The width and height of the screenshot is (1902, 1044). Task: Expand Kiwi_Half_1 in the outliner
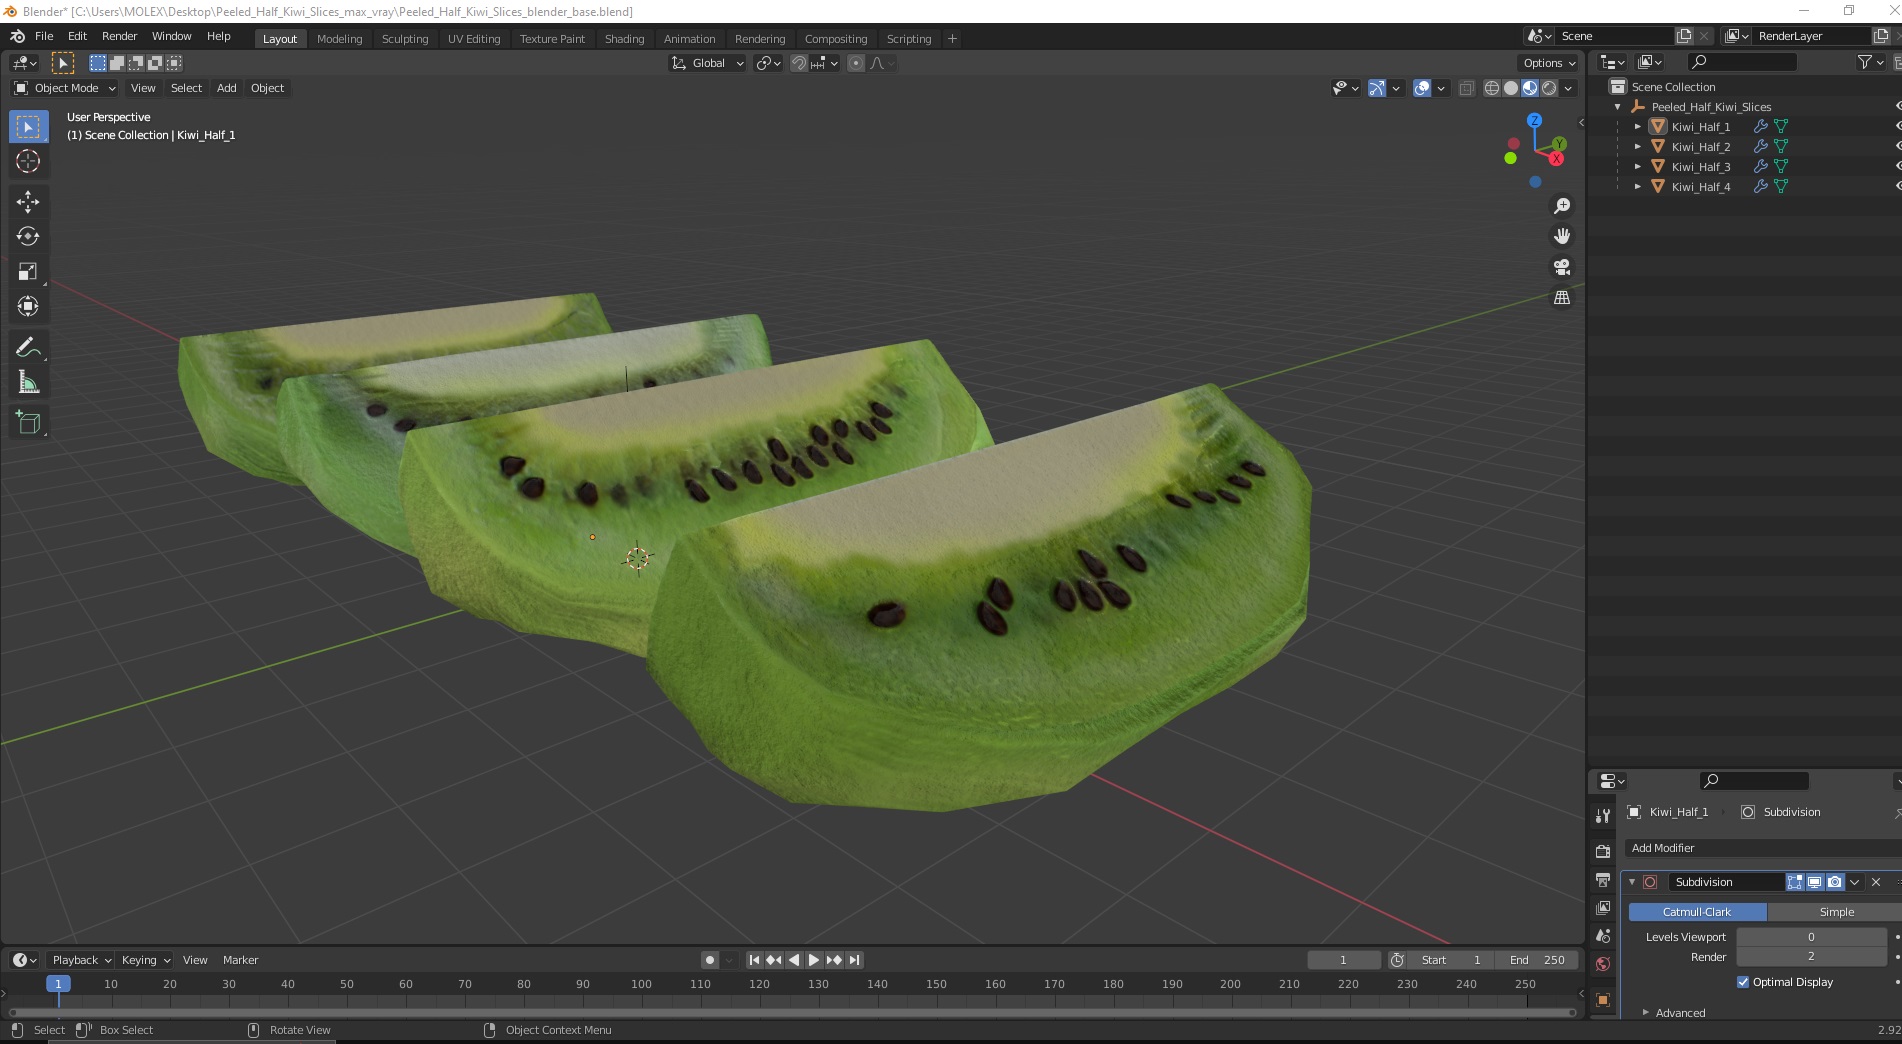(x=1637, y=127)
